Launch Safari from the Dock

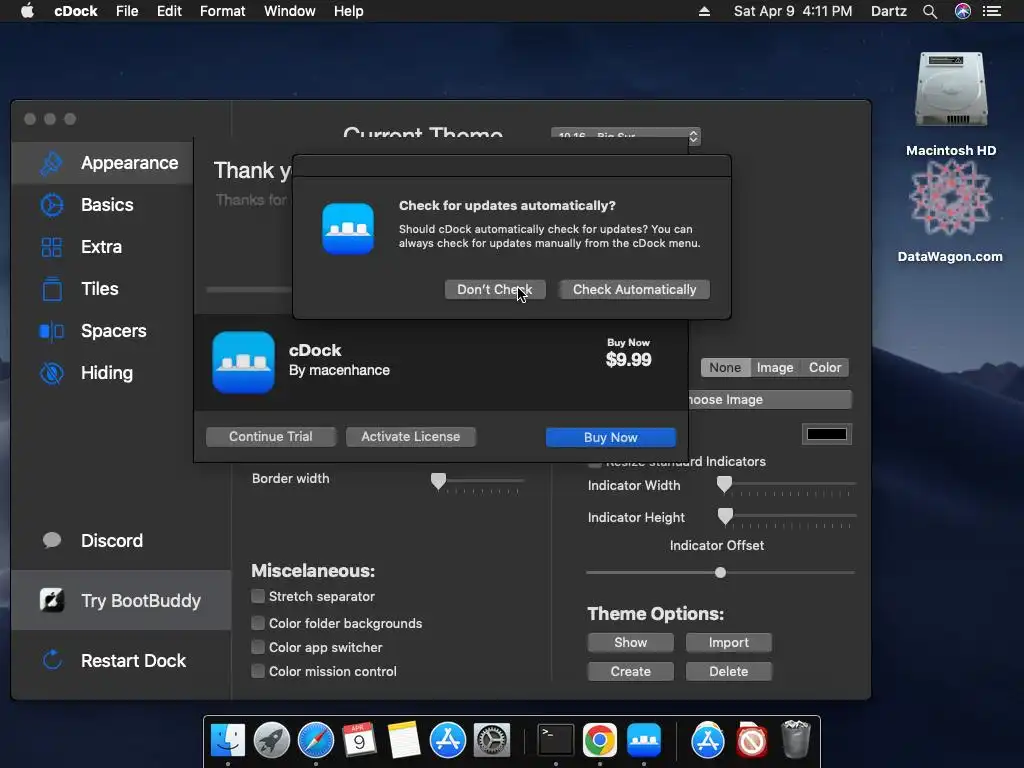316,741
